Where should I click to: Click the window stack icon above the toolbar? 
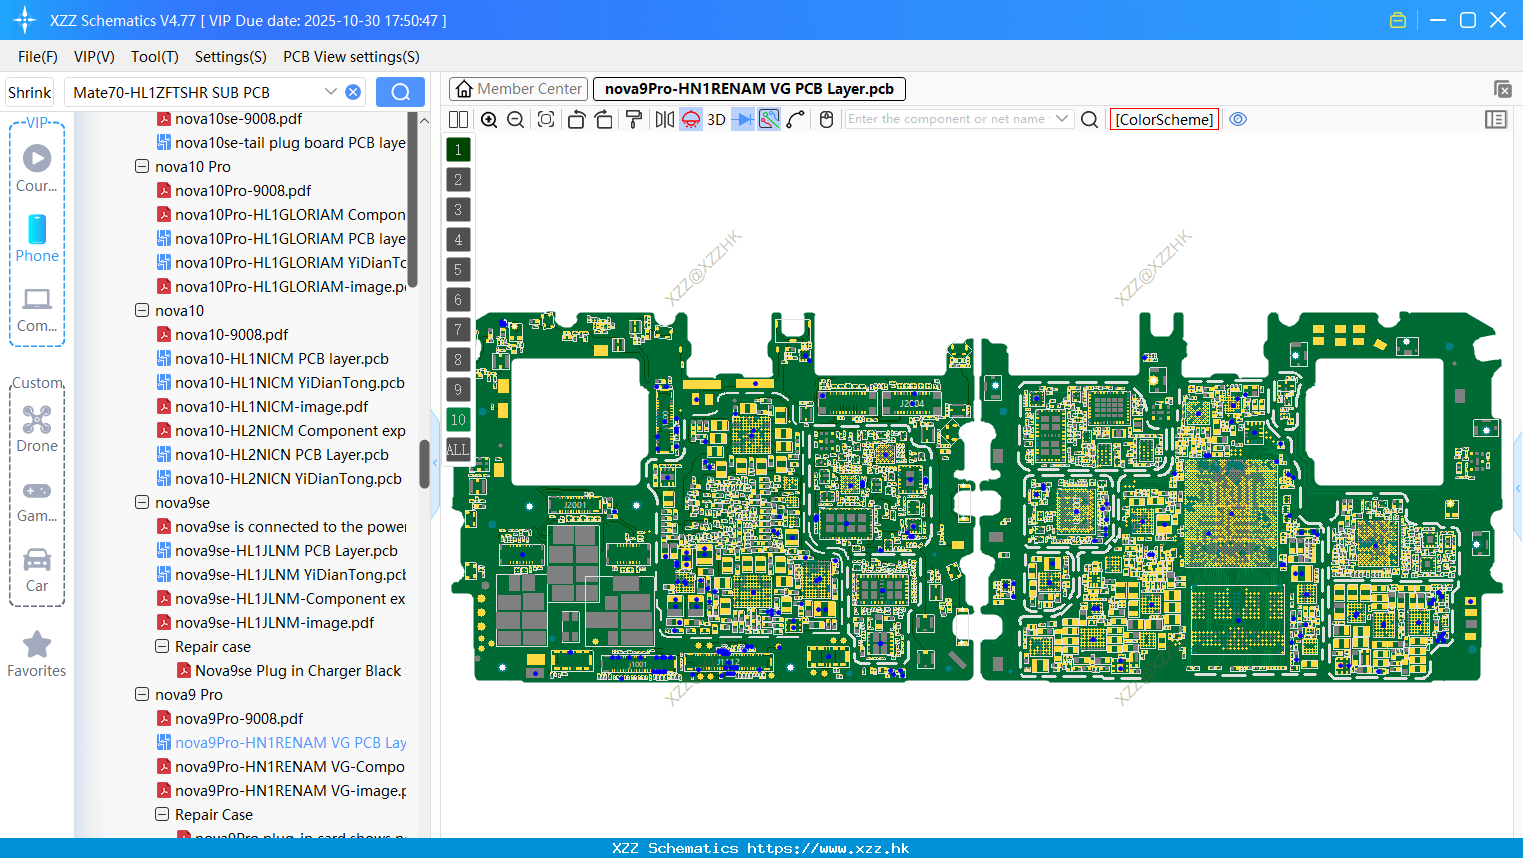coord(1502,89)
